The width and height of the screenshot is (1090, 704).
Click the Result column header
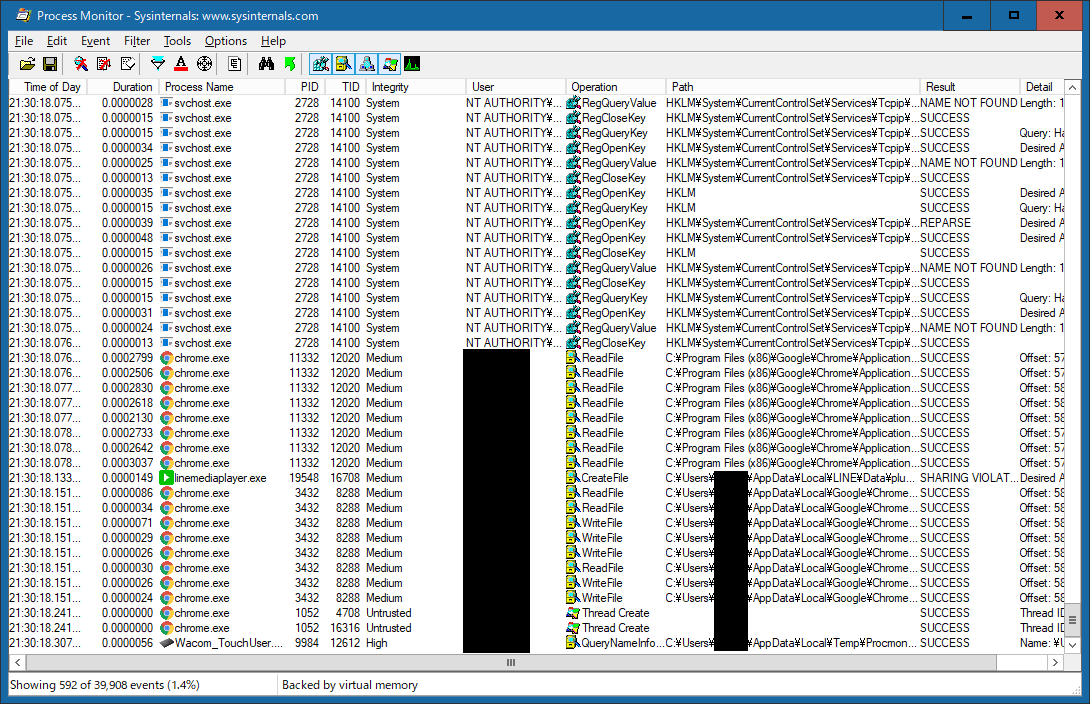[x=970, y=87]
